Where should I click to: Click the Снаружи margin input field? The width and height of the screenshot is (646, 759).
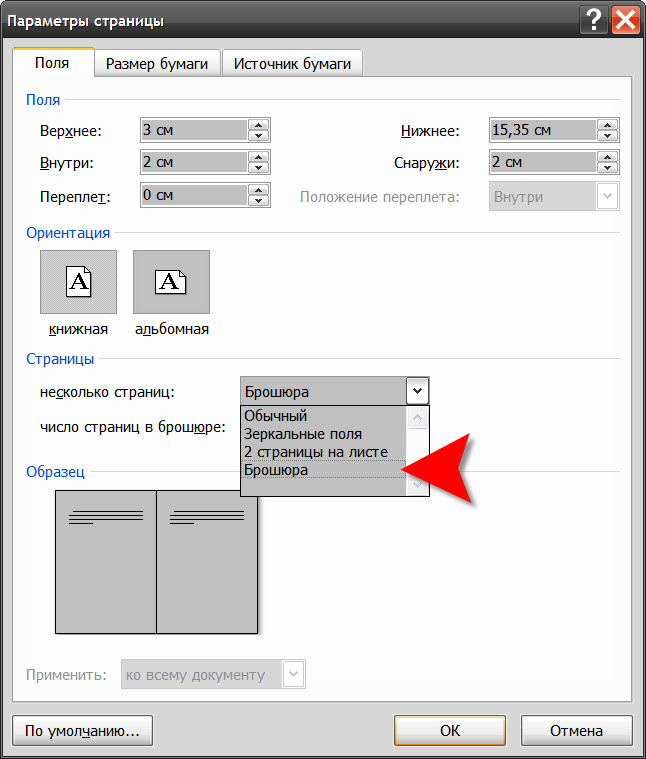pyautogui.click(x=543, y=162)
